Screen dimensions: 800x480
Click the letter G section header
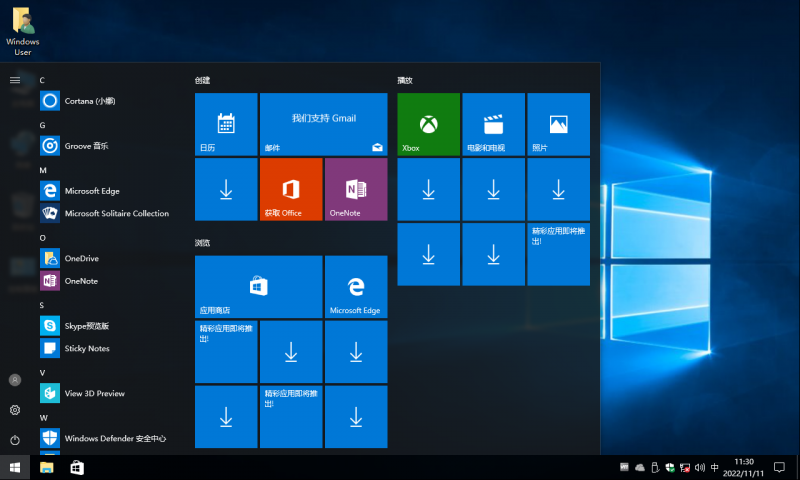coord(42,125)
